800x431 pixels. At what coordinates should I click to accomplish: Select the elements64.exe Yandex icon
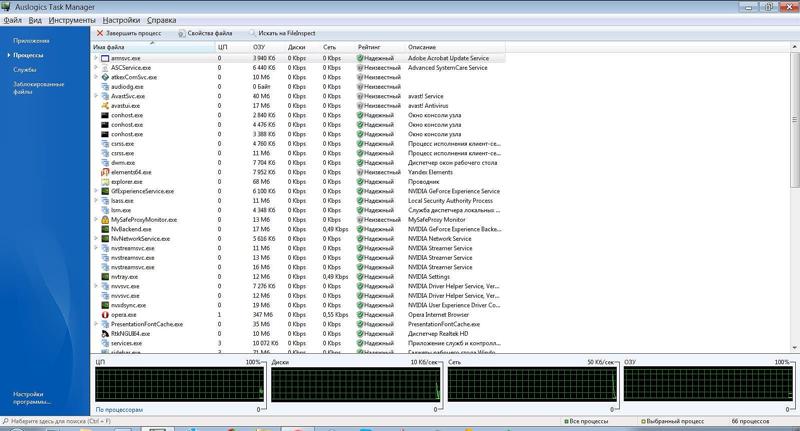(105, 172)
